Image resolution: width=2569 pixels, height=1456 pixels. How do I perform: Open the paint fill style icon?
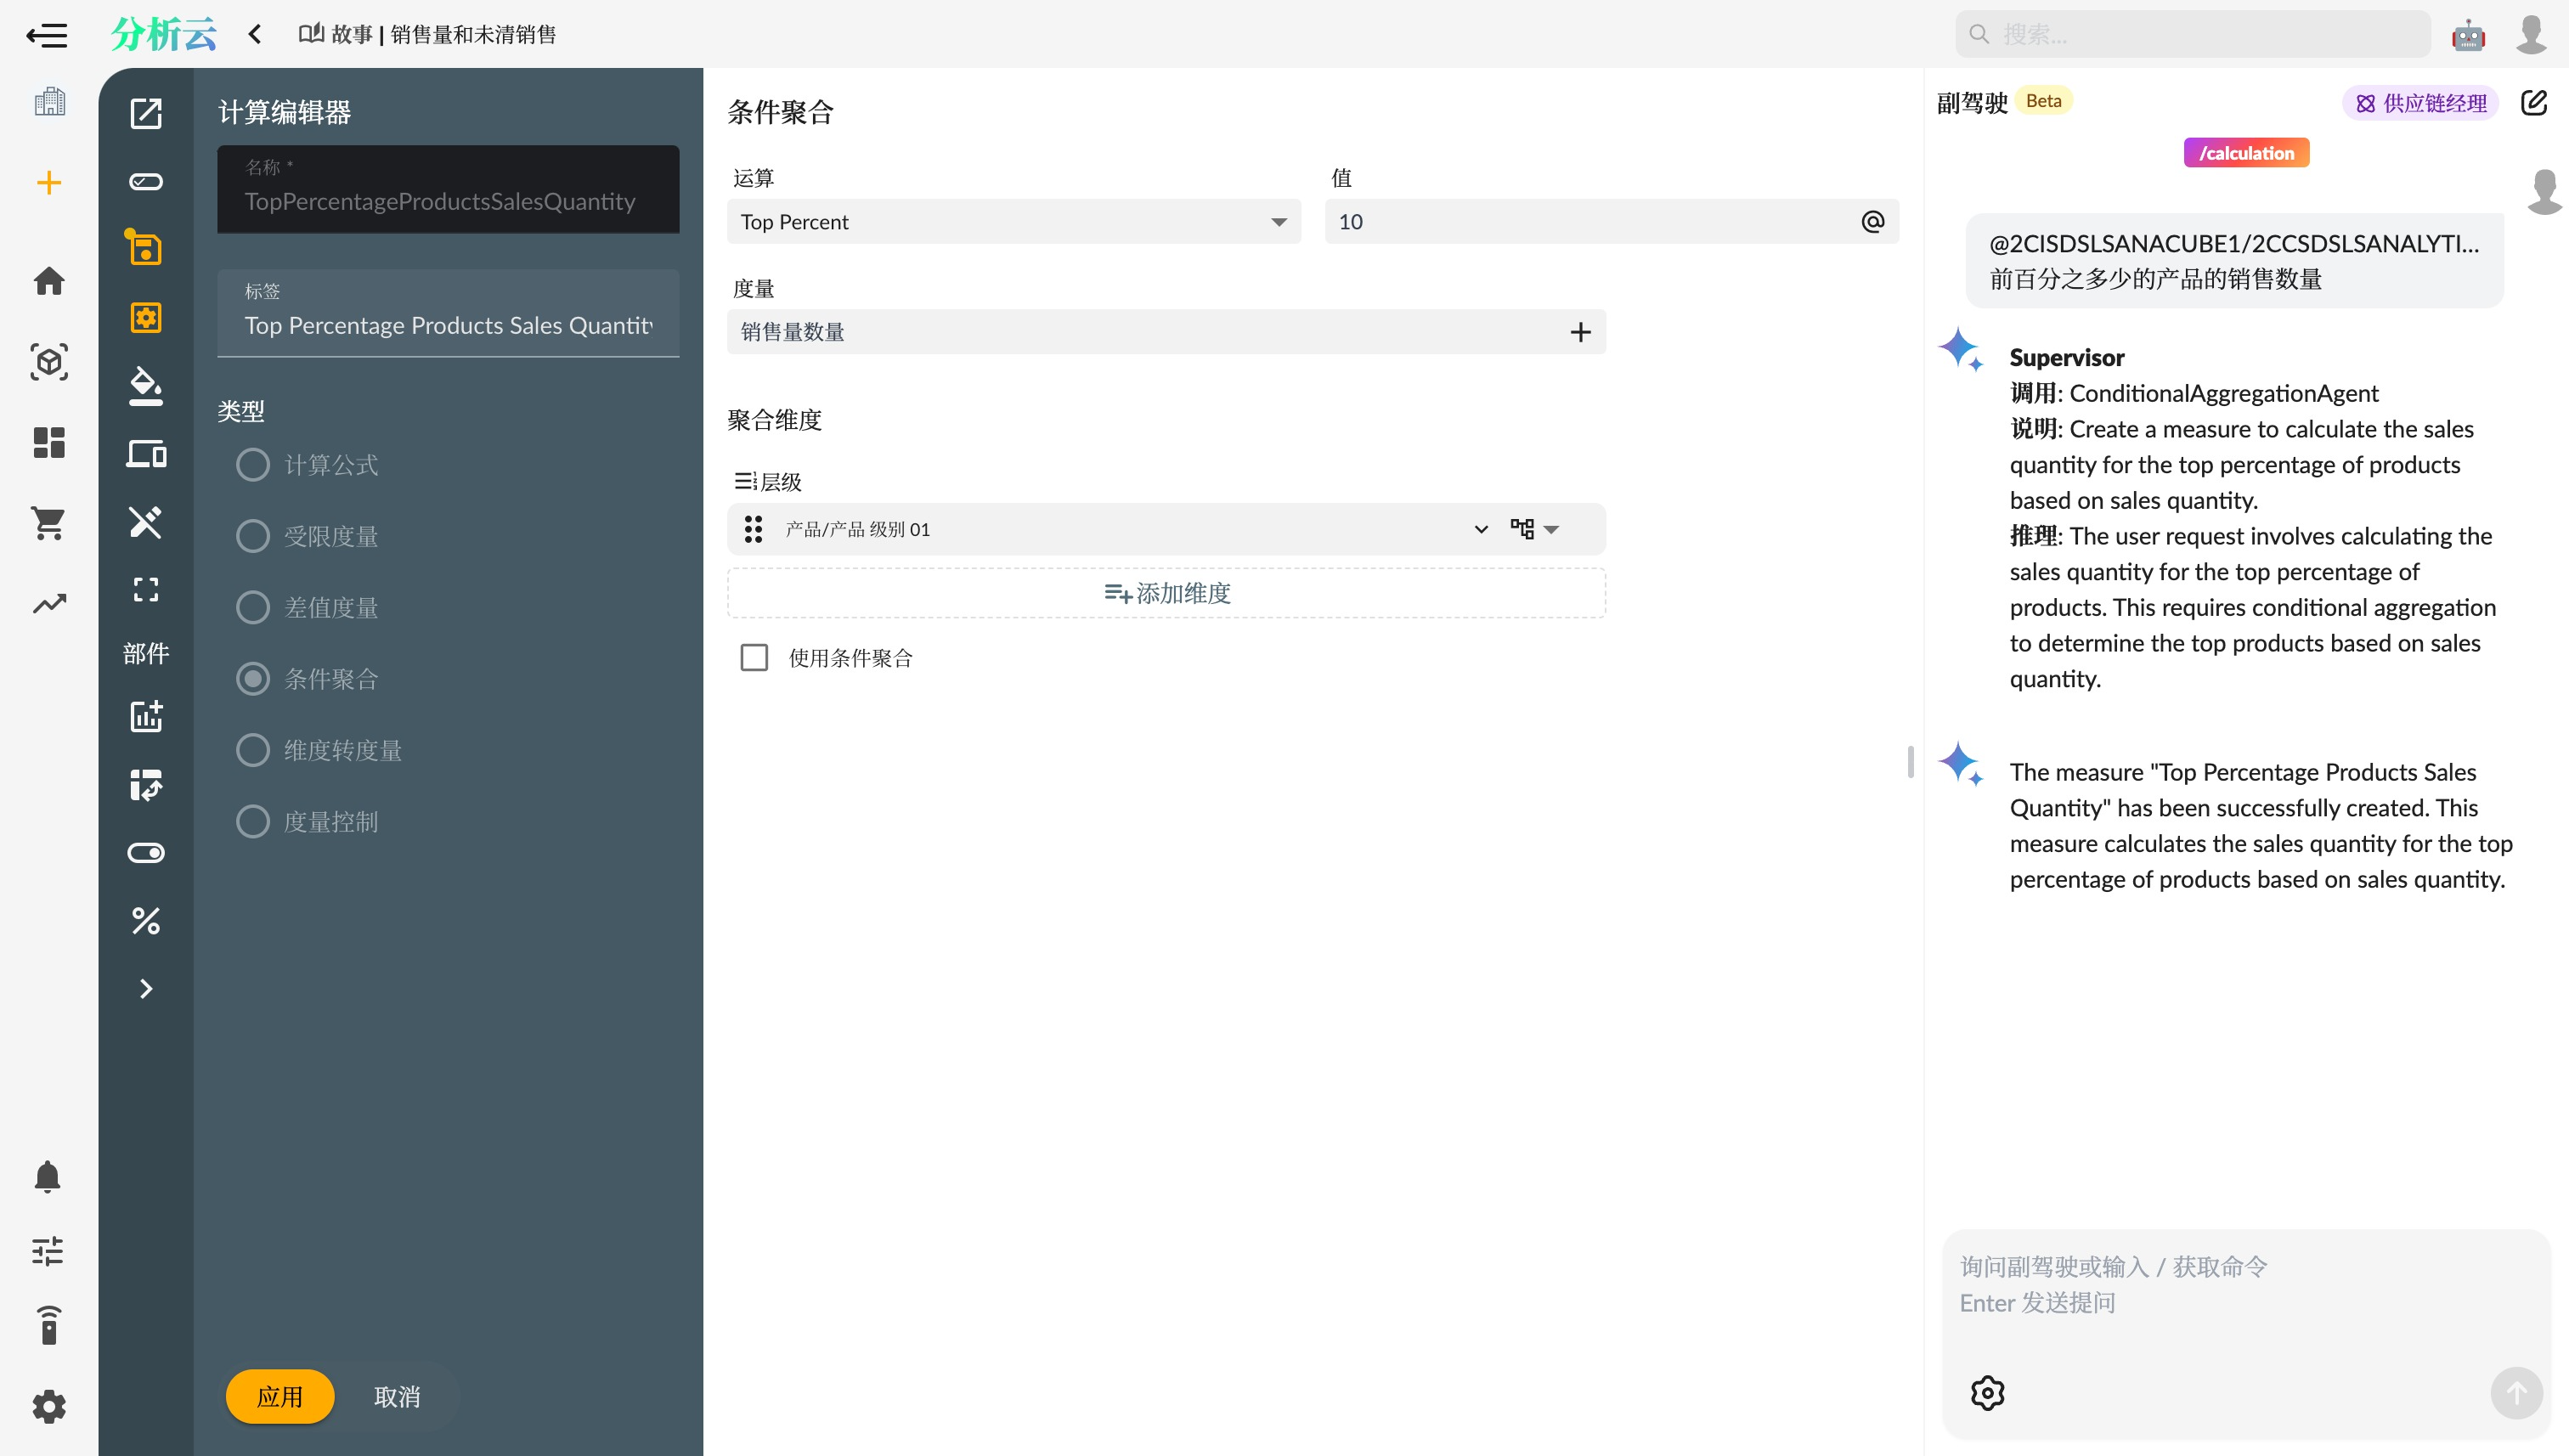click(x=146, y=386)
